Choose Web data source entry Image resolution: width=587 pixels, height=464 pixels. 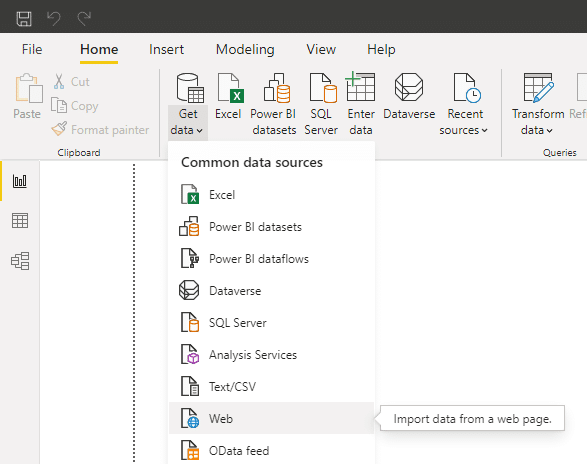(271, 418)
